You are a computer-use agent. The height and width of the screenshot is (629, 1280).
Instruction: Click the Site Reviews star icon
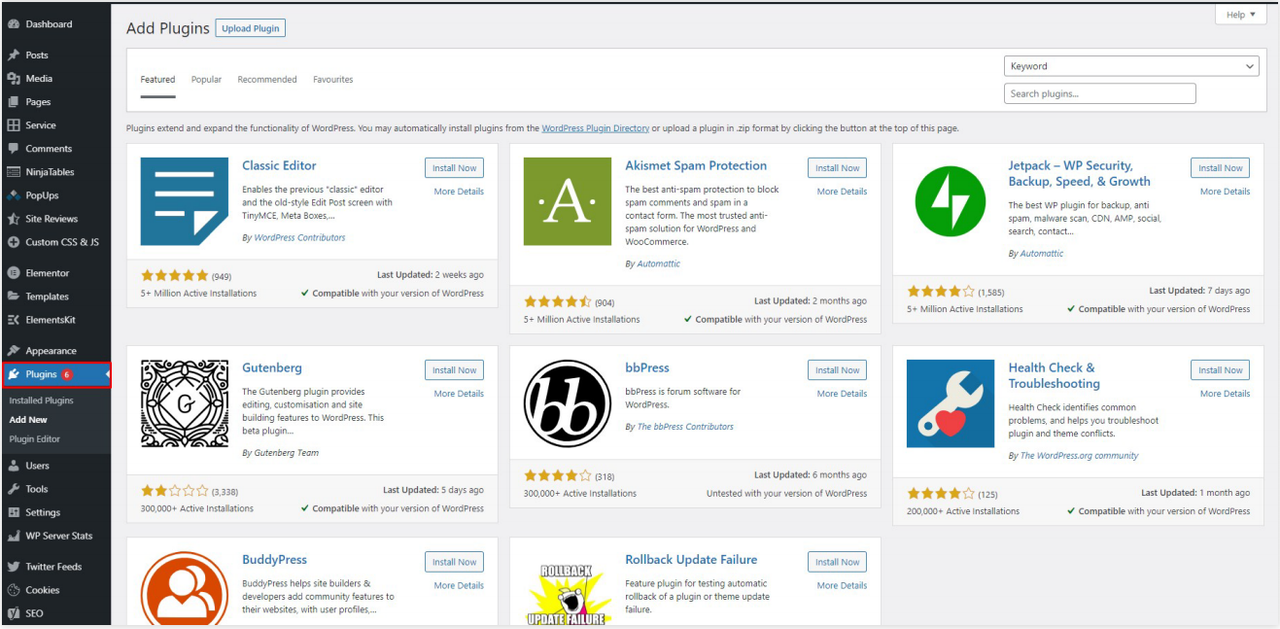pyautogui.click(x=13, y=218)
